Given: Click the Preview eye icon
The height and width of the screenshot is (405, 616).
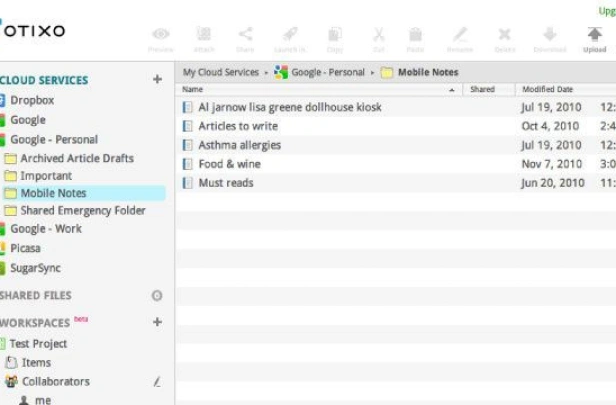Looking at the screenshot, I should coord(161,34).
